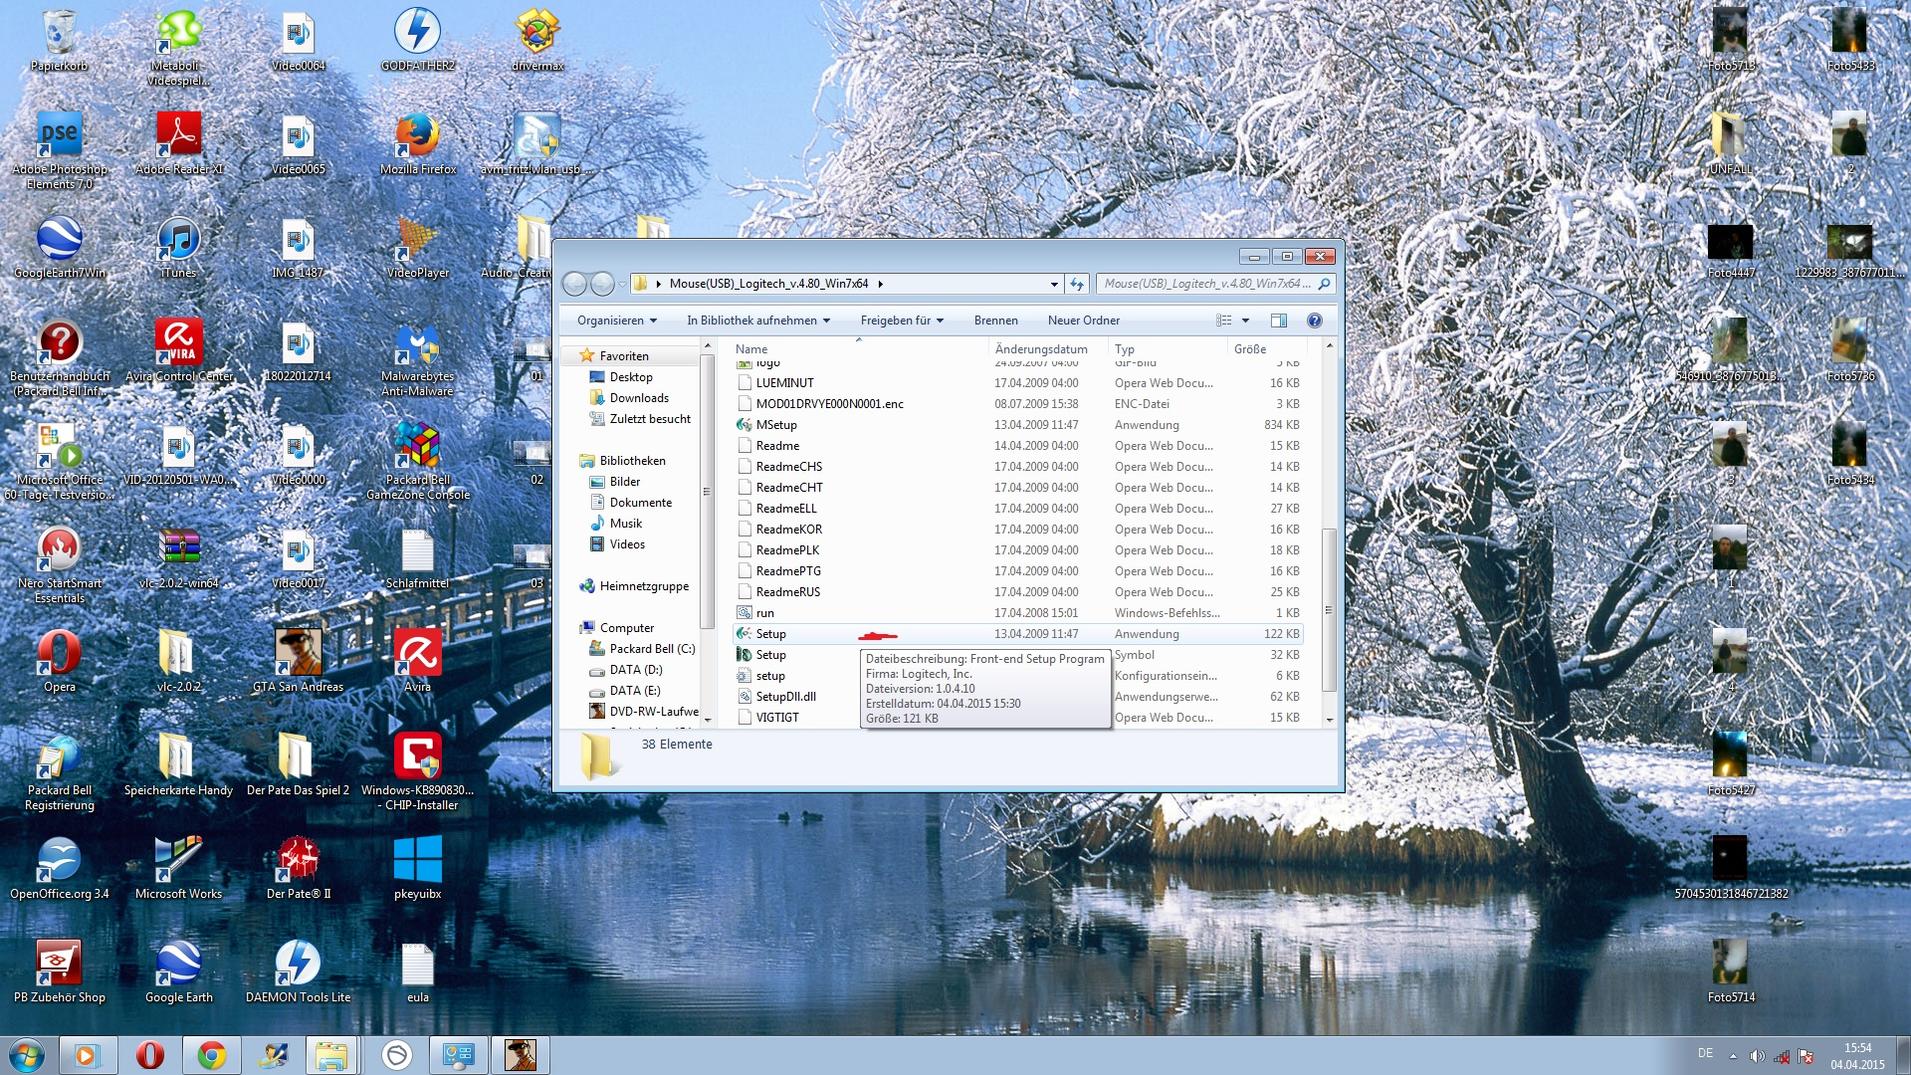Open Mozilla Firefox desktop shortcut
The image size is (1911, 1075).
coord(417,144)
